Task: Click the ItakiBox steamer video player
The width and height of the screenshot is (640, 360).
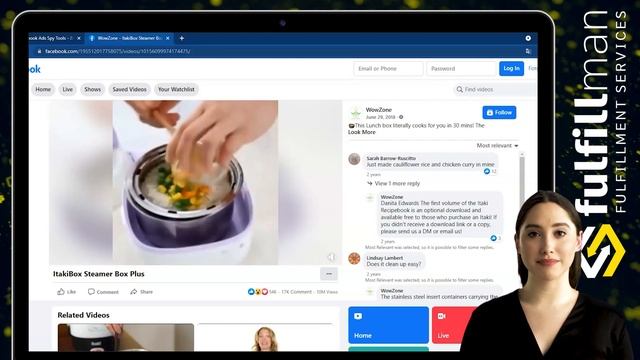Action: 196,182
